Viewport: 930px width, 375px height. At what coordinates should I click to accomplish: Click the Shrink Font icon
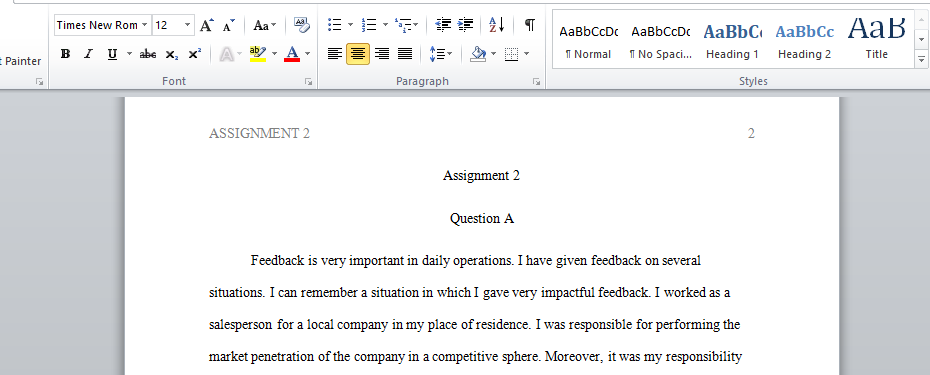point(228,25)
